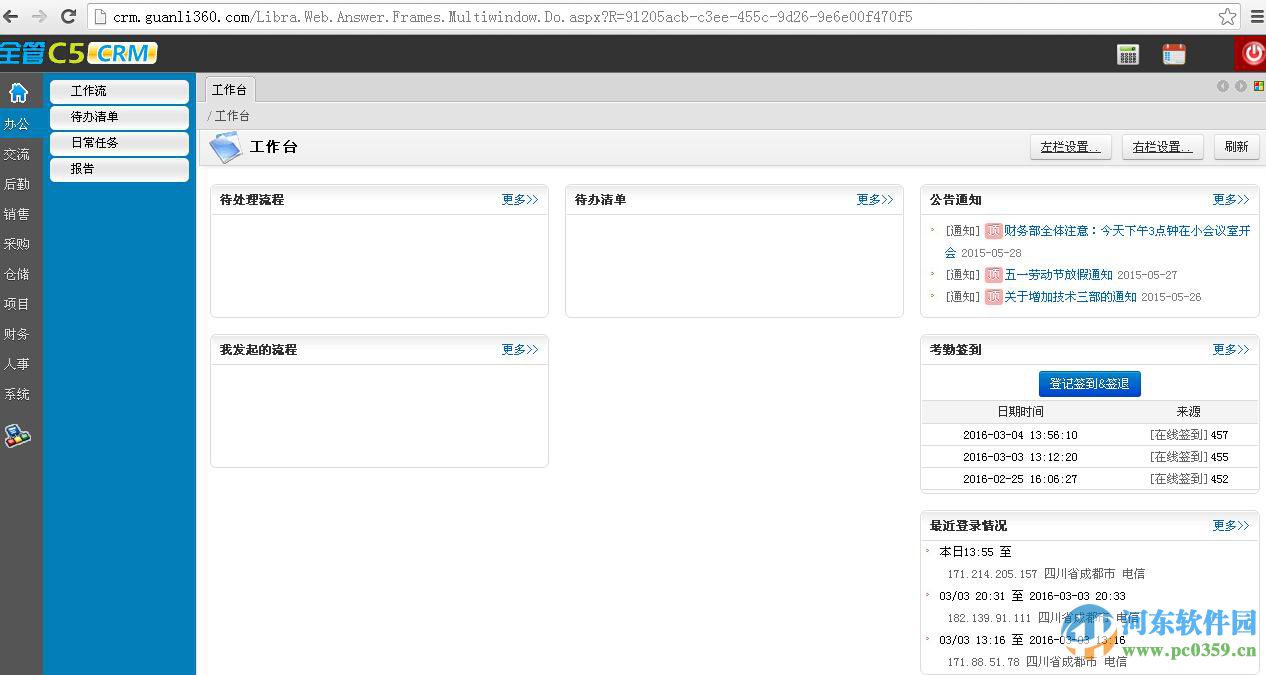Reload the page with the browser refresh icon
1266x675 pixels.
67,16
